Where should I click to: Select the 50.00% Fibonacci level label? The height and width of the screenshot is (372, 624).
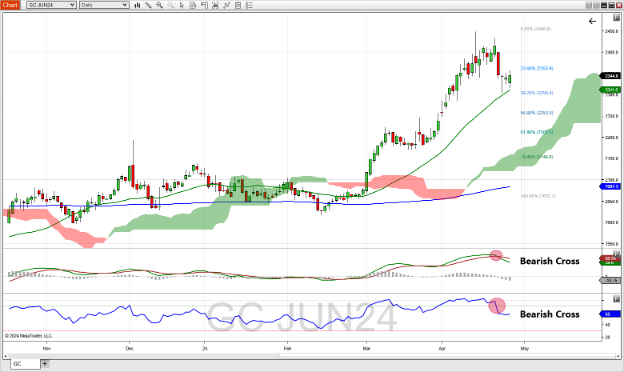[x=537, y=113]
